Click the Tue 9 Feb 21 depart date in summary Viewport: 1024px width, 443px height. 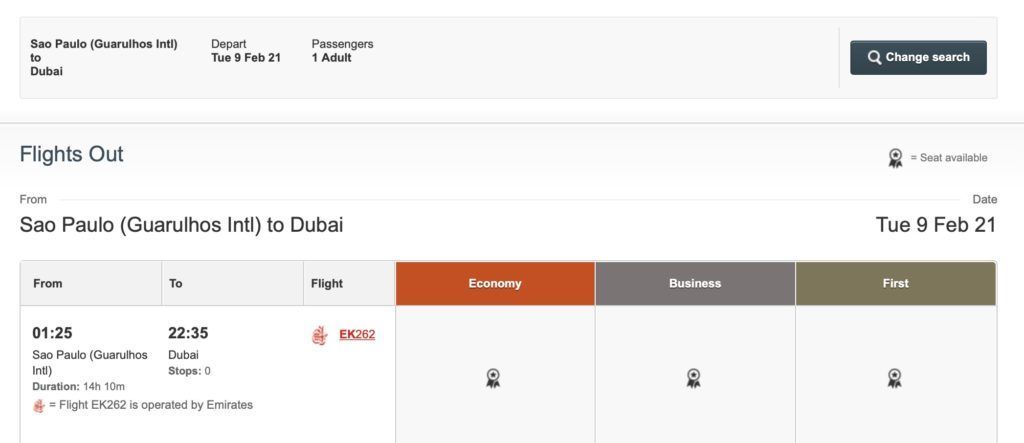pos(246,57)
